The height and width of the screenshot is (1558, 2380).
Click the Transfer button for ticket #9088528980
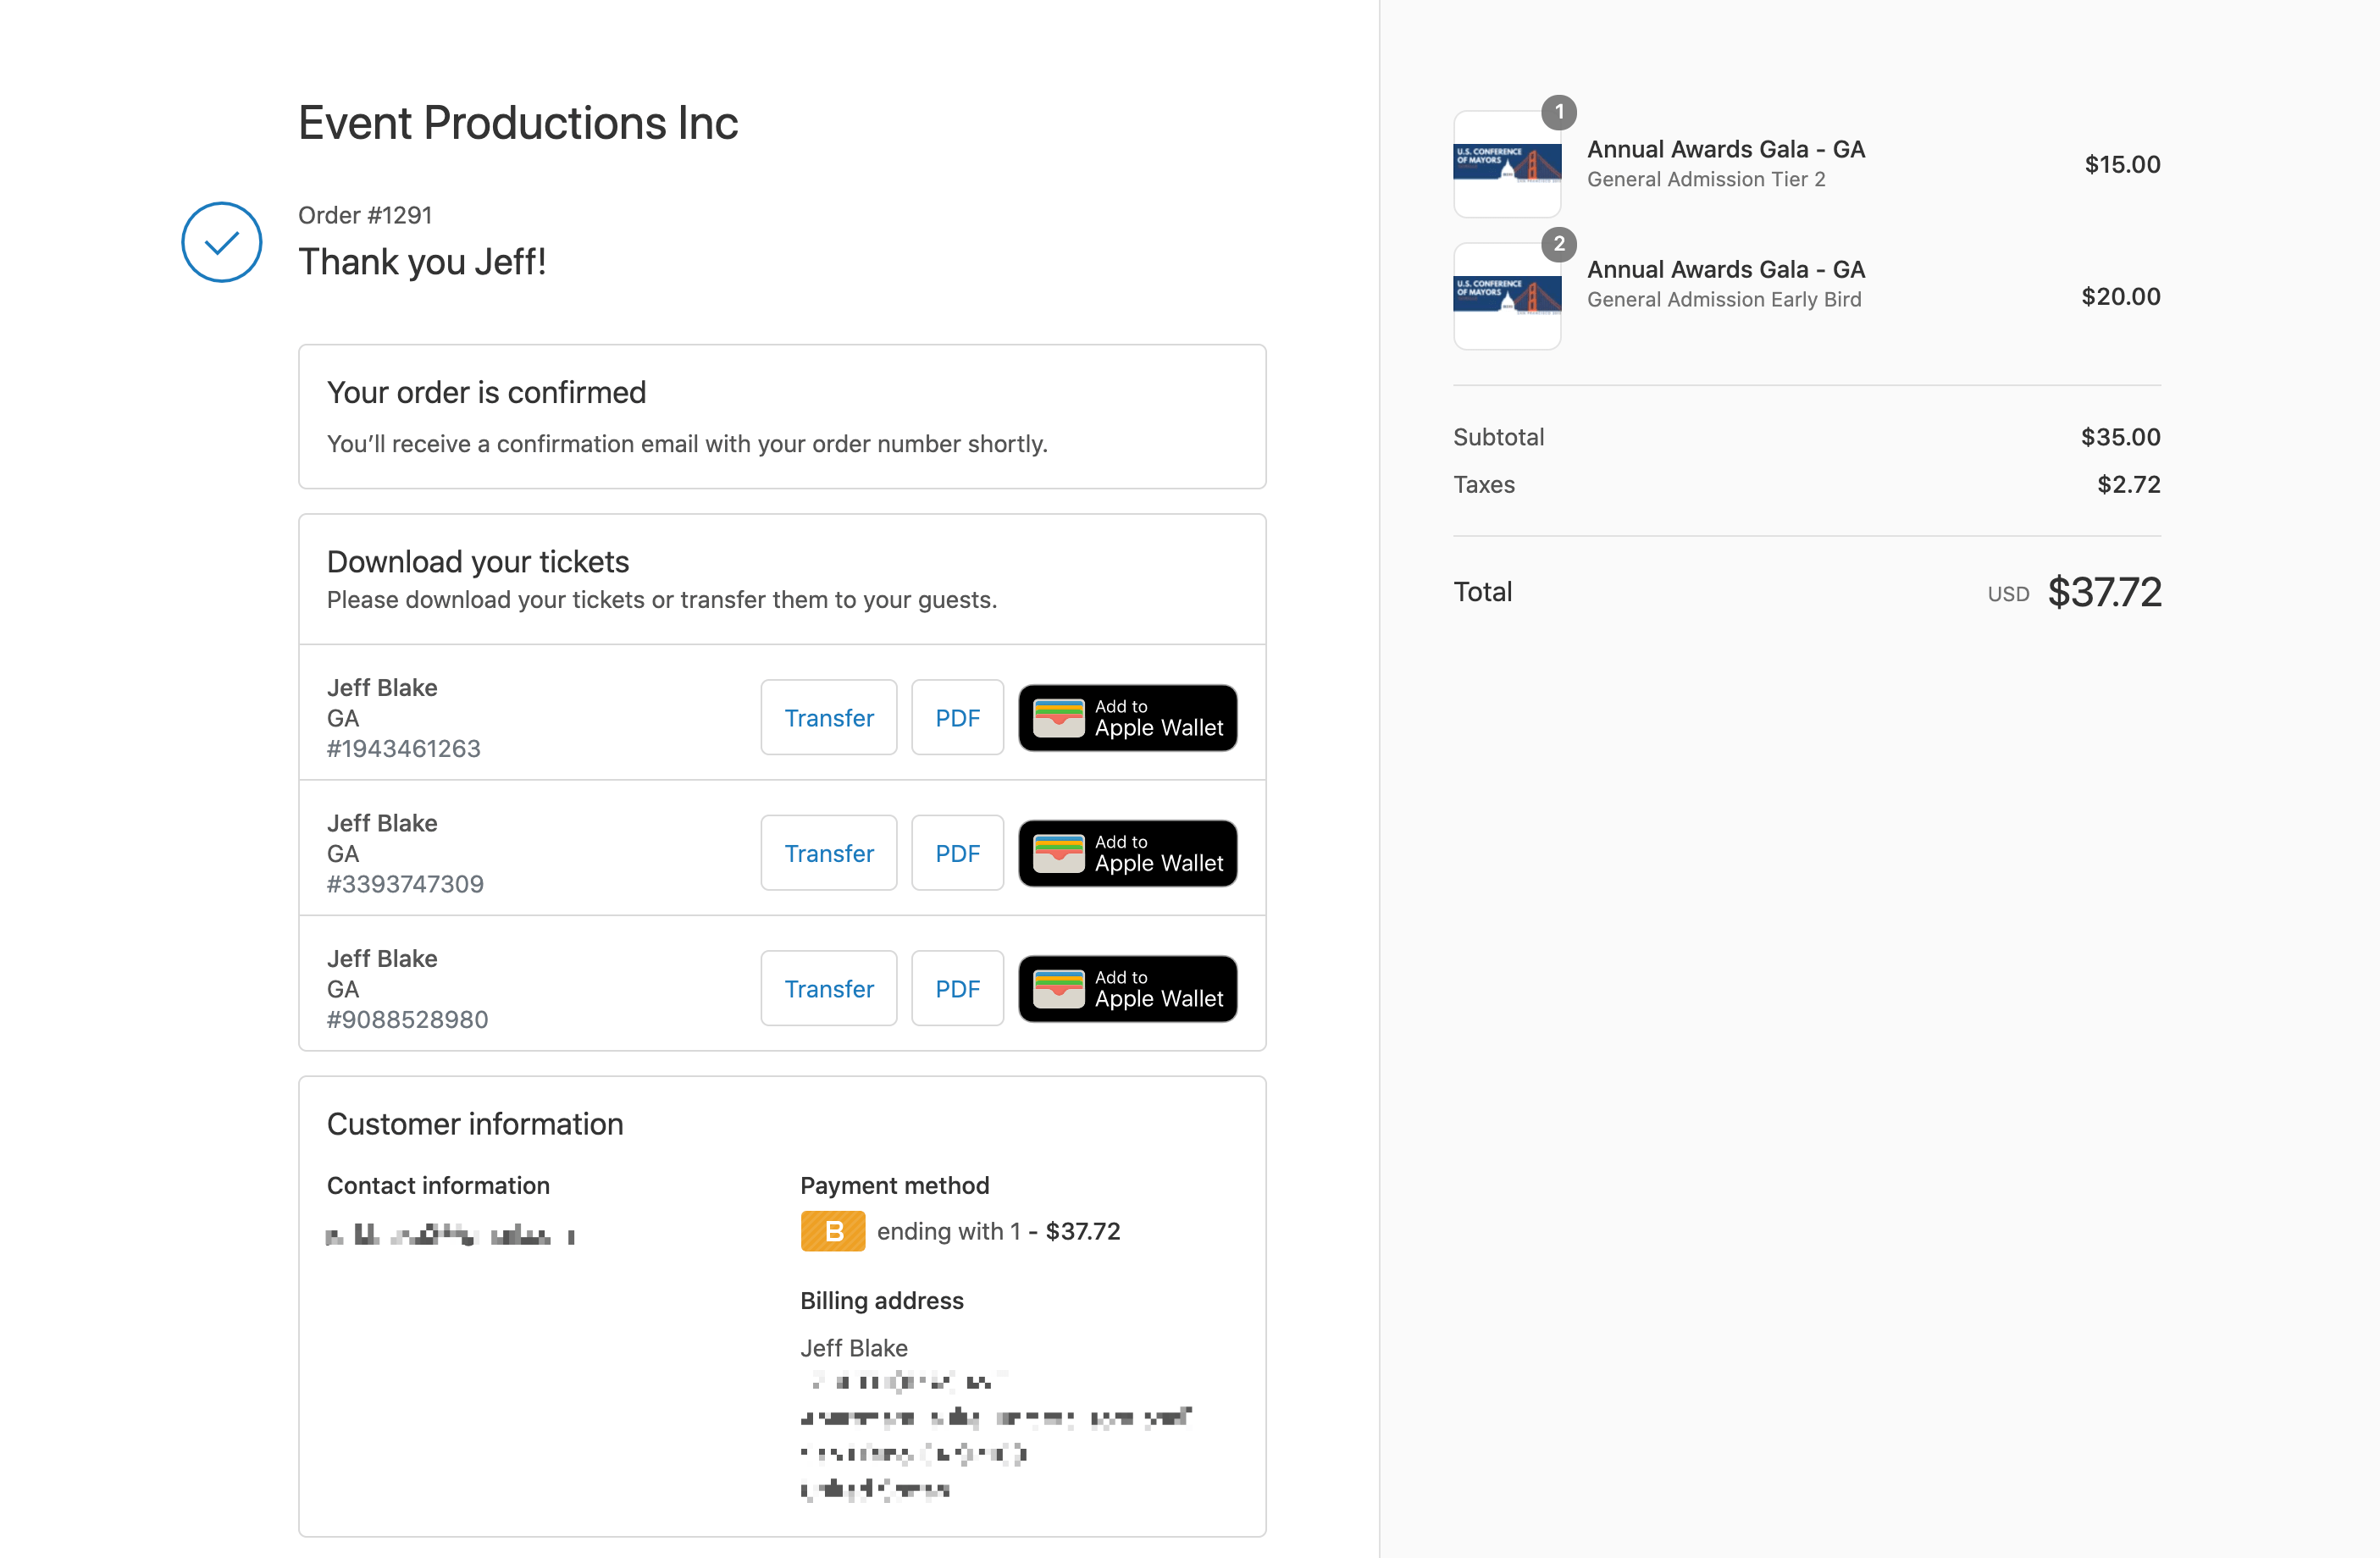827,987
